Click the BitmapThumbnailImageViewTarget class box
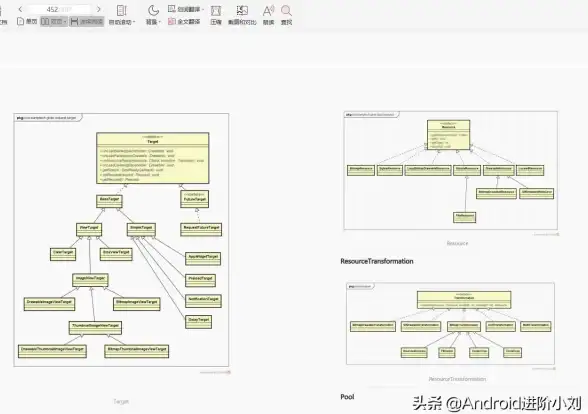Image resolution: width=588 pixels, height=414 pixels. point(136,351)
